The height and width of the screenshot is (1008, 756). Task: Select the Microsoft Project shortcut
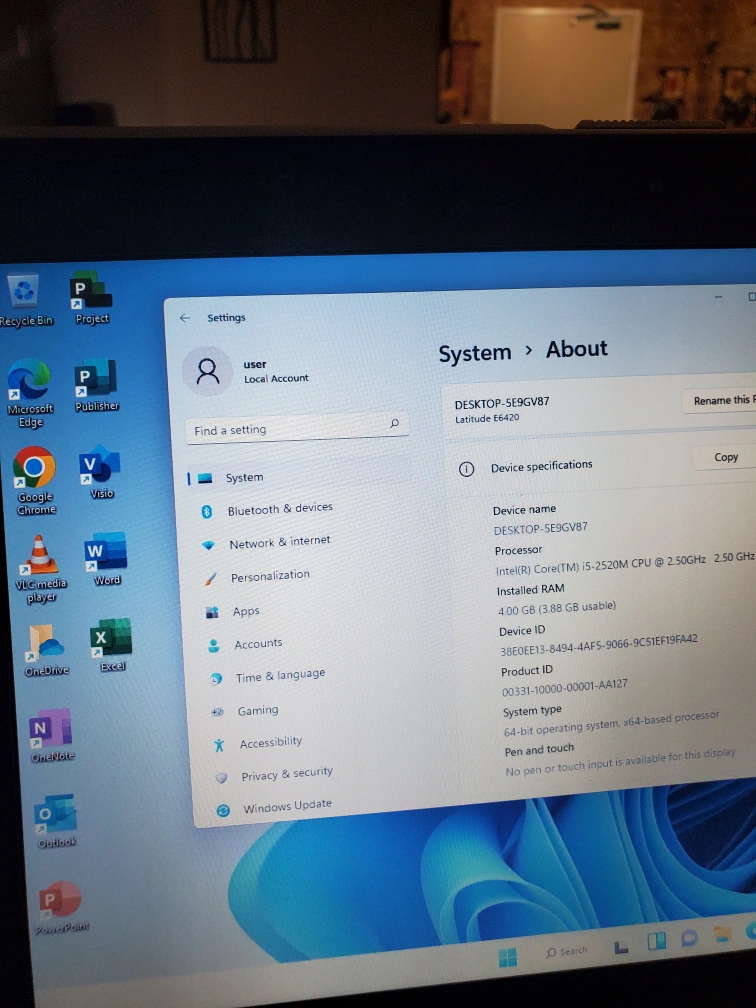[91, 292]
